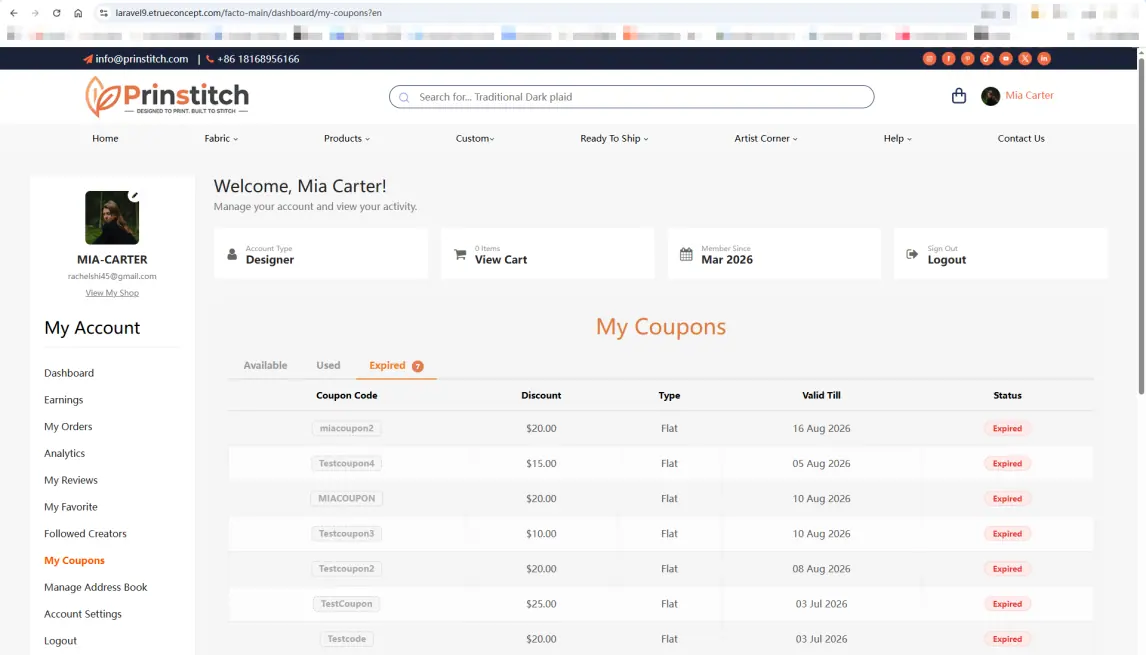
Task: Click the +86 18168956166 phone number
Action: [x=258, y=59]
